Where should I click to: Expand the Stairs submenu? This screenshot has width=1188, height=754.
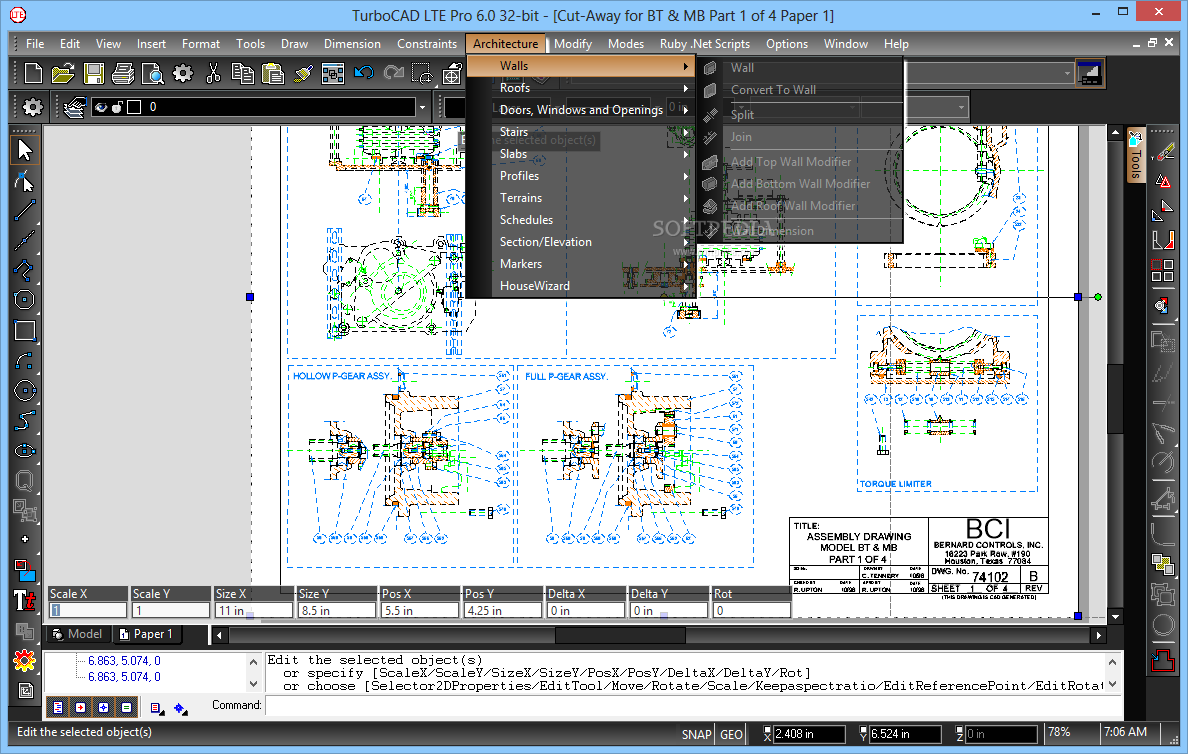[x=582, y=132]
